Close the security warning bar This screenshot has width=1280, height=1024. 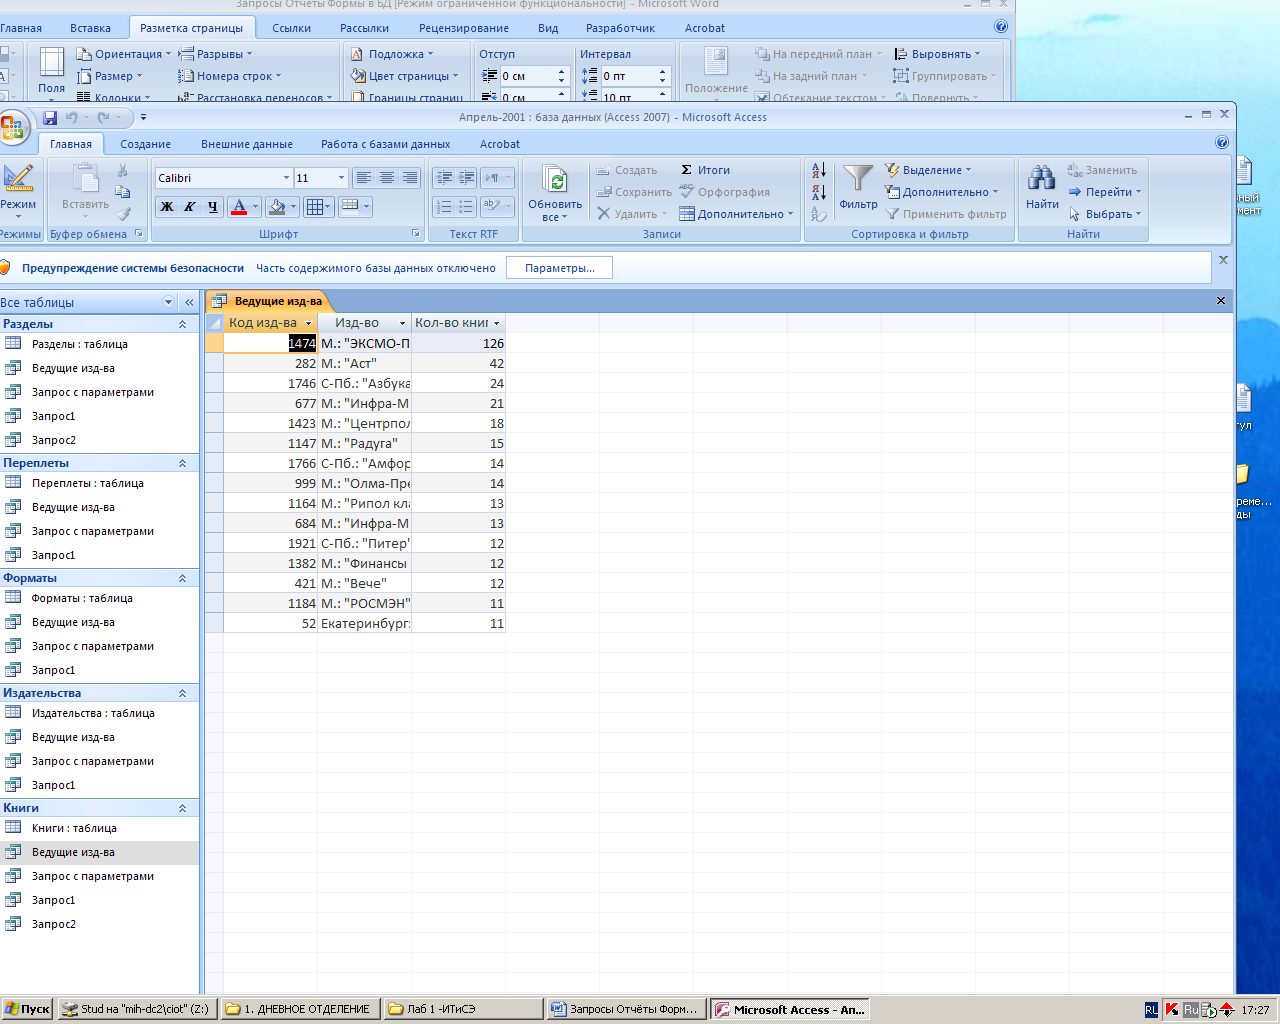pos(1223,260)
